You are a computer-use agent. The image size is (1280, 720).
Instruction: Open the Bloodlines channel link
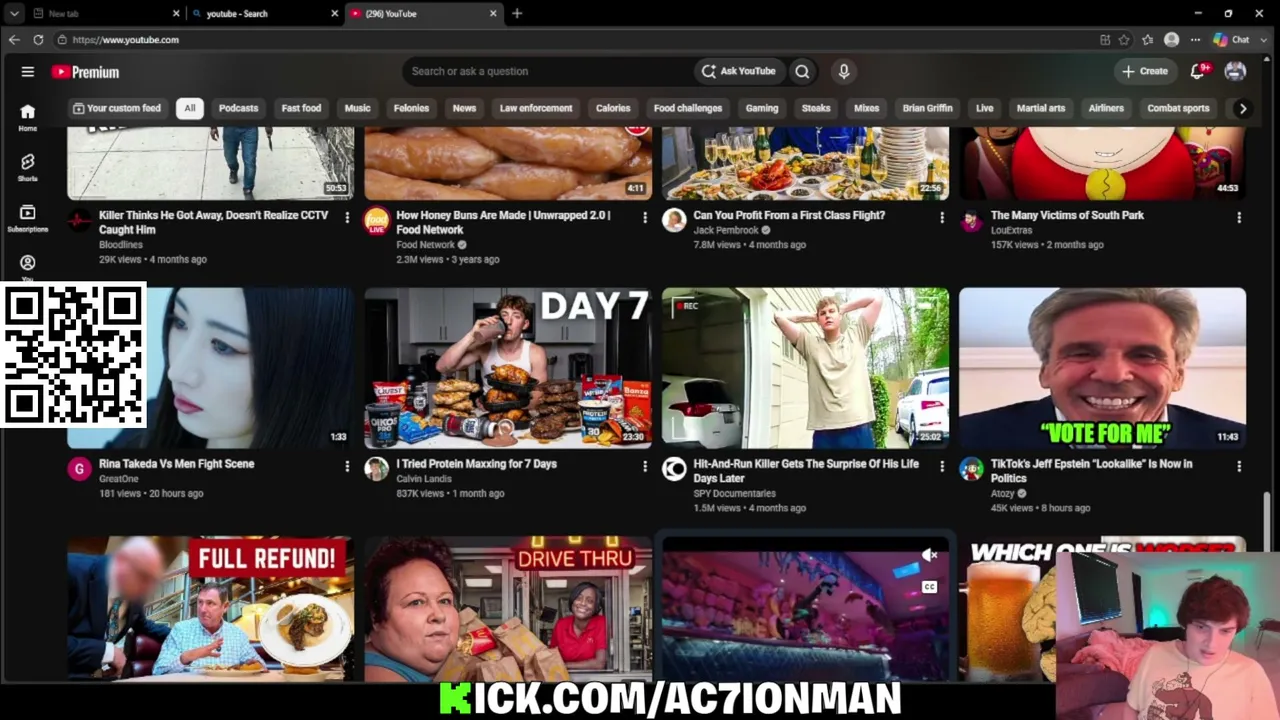pos(121,245)
